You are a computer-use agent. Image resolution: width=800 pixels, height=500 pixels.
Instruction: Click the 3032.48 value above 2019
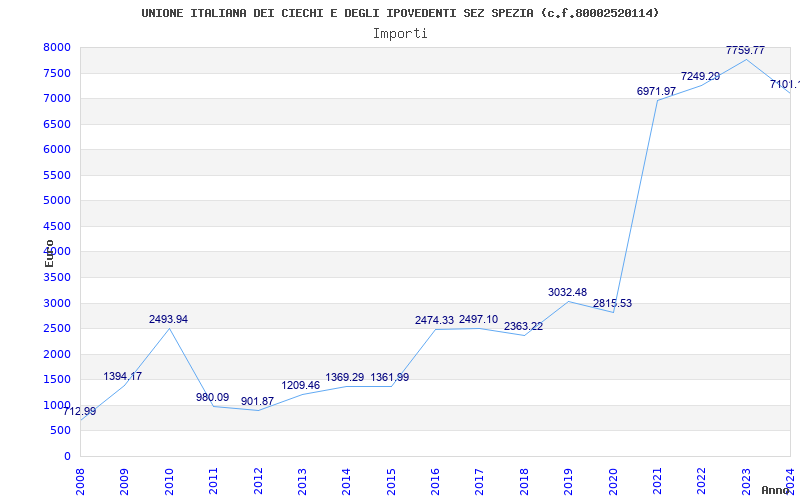(x=567, y=293)
